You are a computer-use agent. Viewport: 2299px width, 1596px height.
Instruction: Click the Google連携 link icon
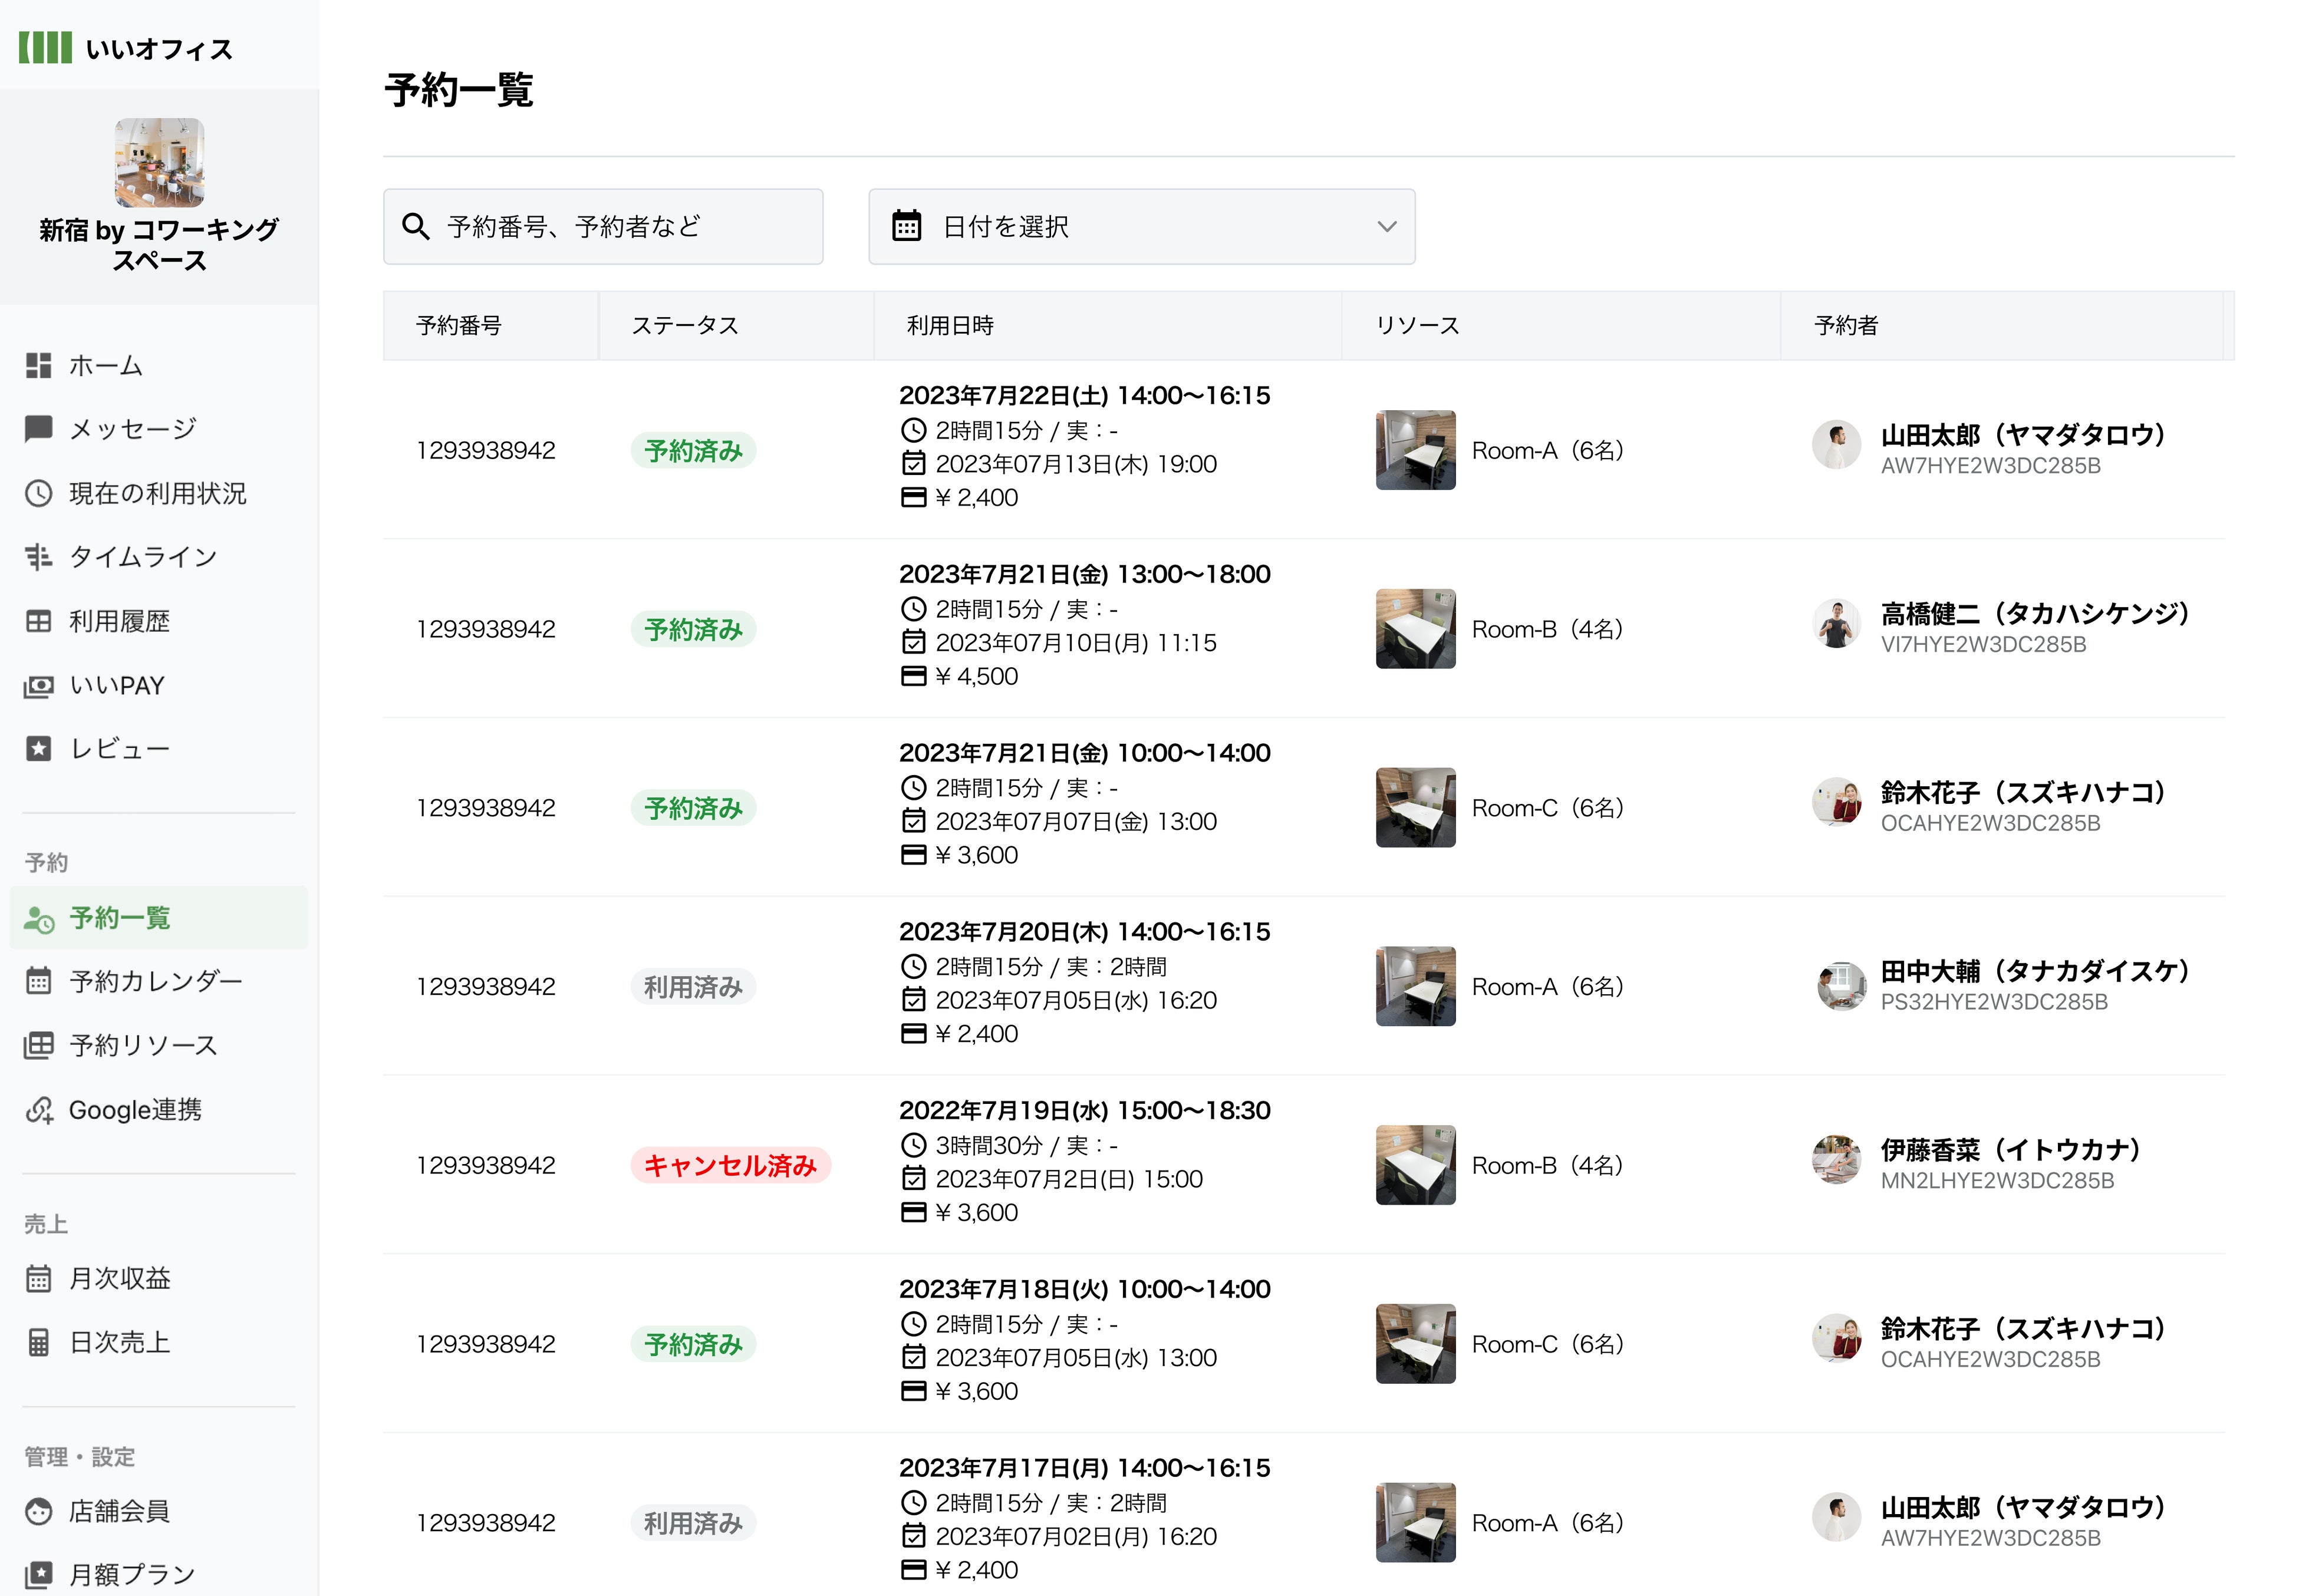coord(38,1110)
